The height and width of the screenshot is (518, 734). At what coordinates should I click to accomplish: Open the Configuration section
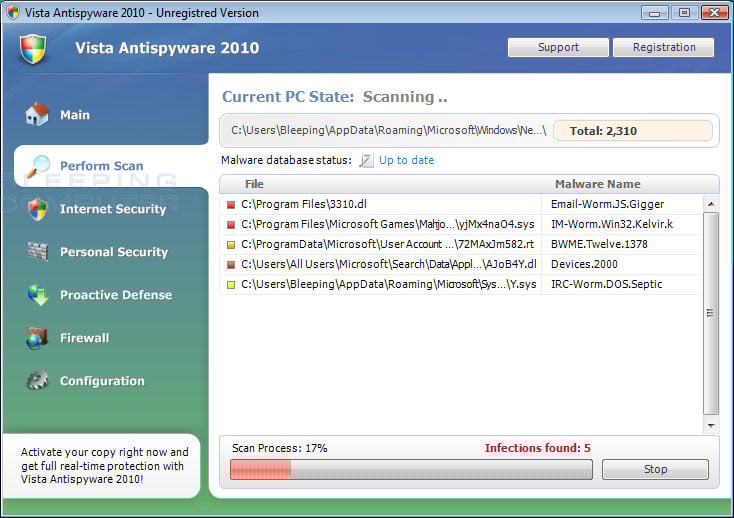pos(102,381)
